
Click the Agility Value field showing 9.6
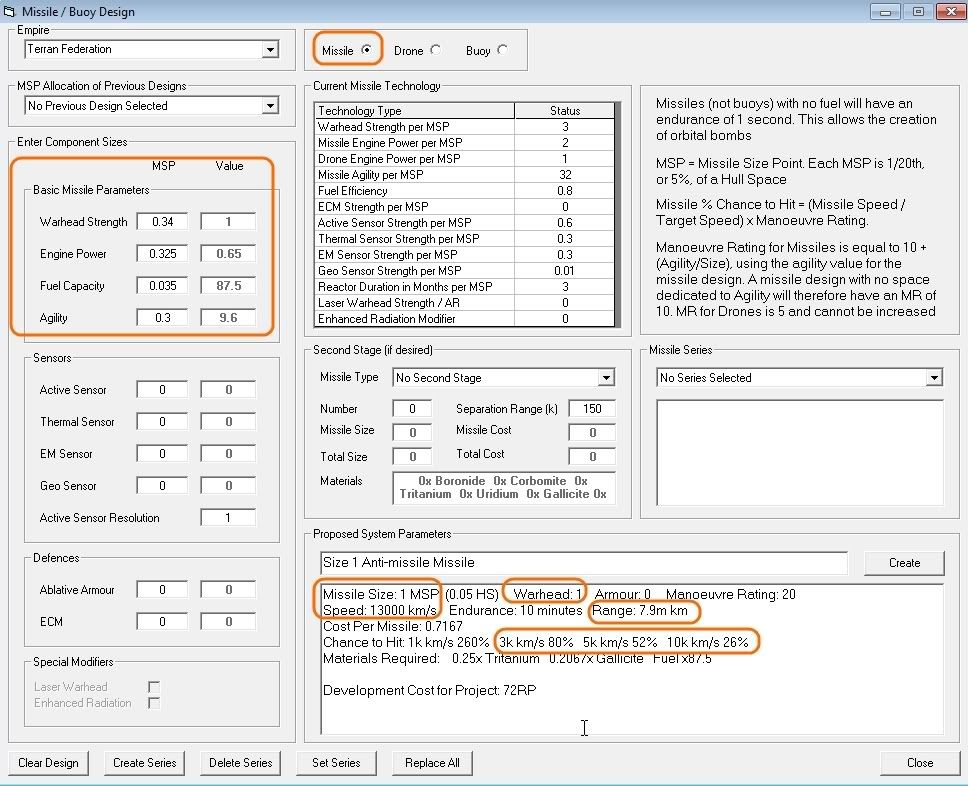[x=228, y=318]
